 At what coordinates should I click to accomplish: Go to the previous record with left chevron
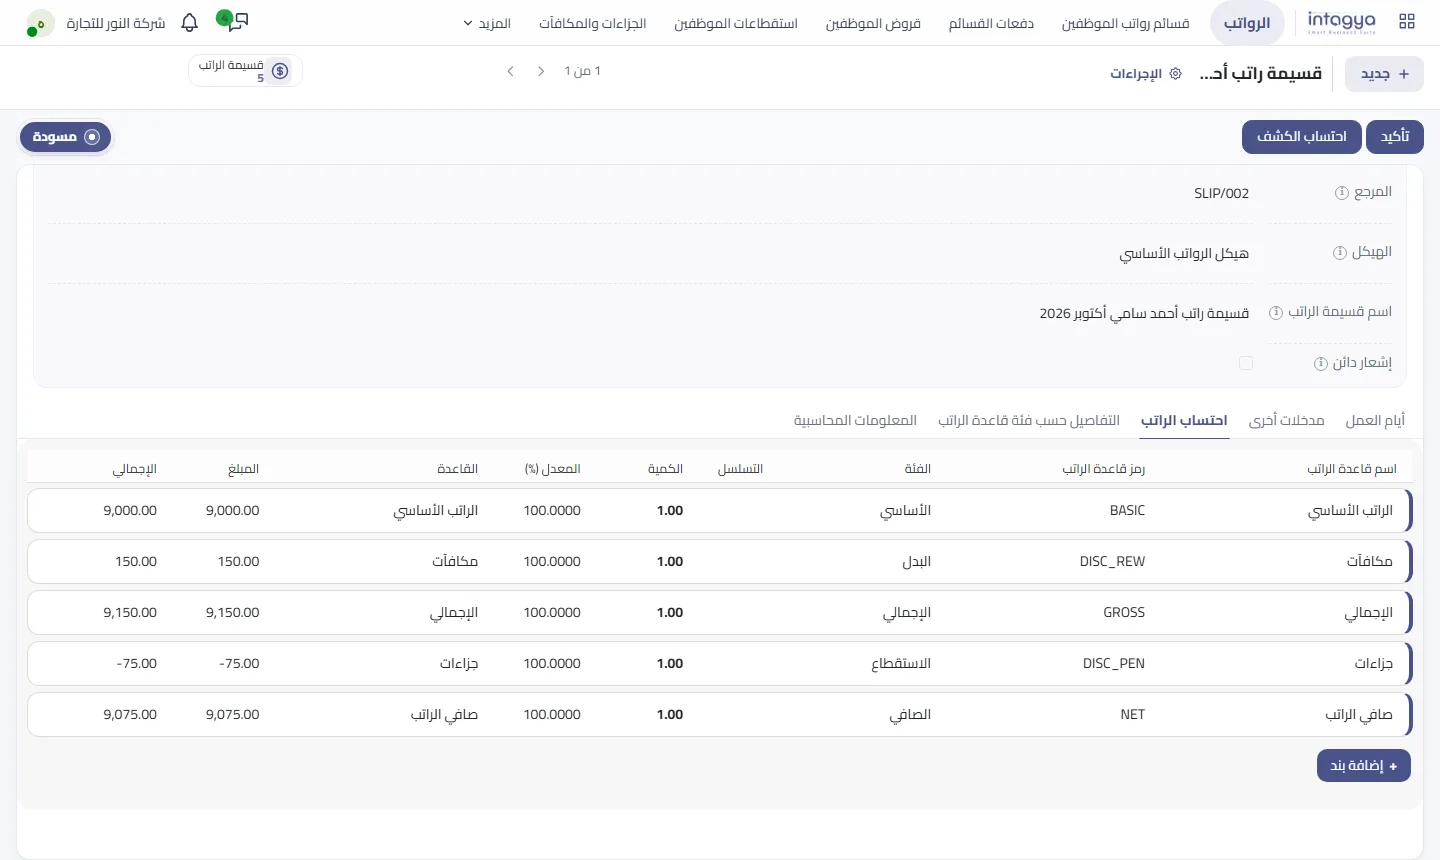511,71
